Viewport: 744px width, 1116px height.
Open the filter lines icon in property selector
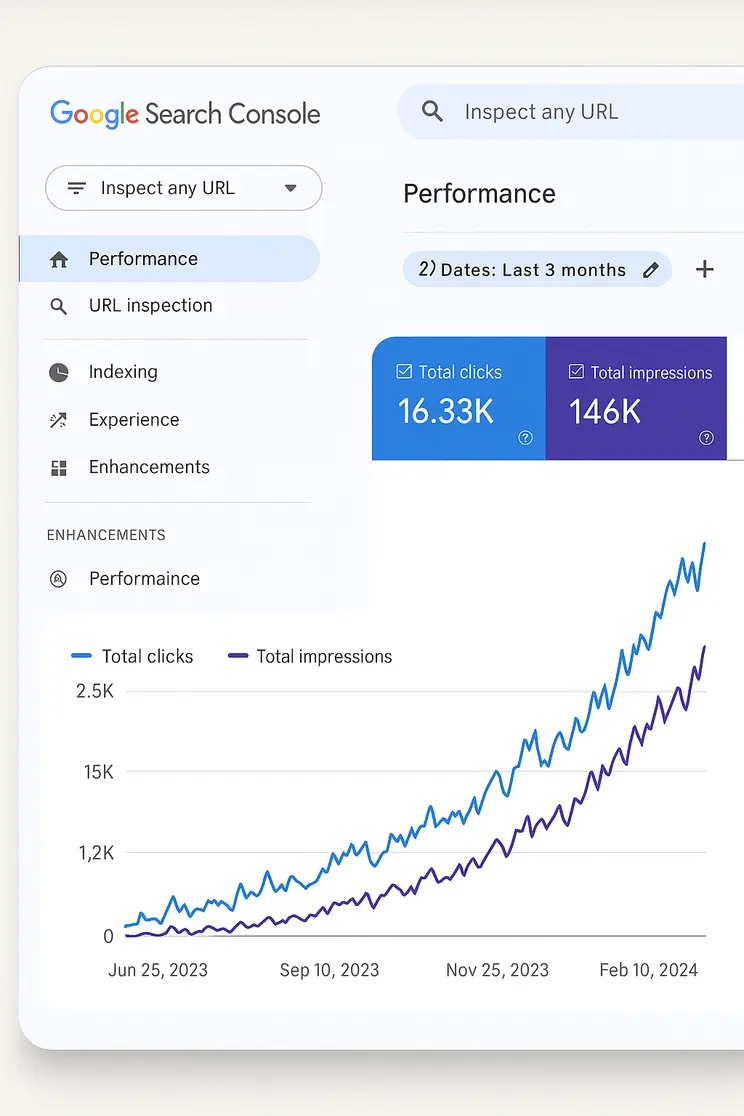[76, 188]
